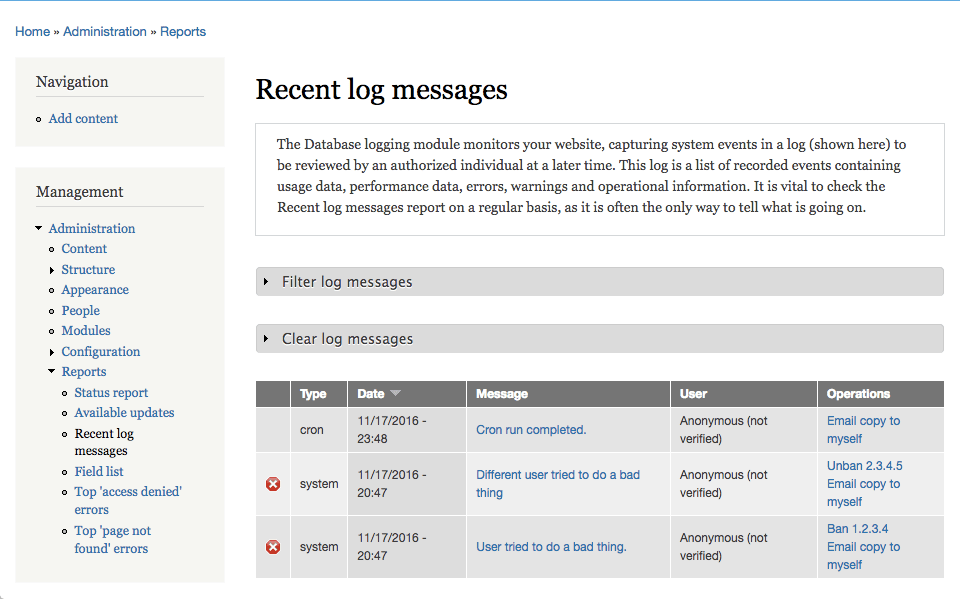Screen dimensions: 960x599
Task: Open the Reports breadcrumb link
Action: 183,31
